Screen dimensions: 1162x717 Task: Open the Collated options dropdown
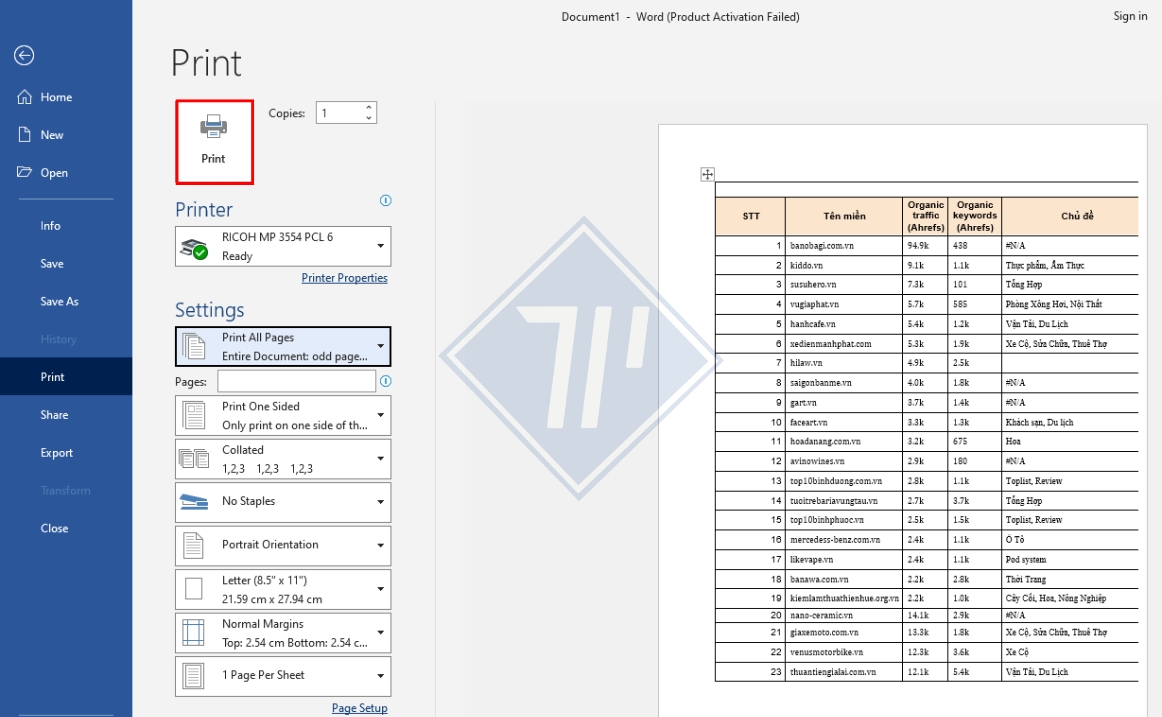pyautogui.click(x=380, y=459)
